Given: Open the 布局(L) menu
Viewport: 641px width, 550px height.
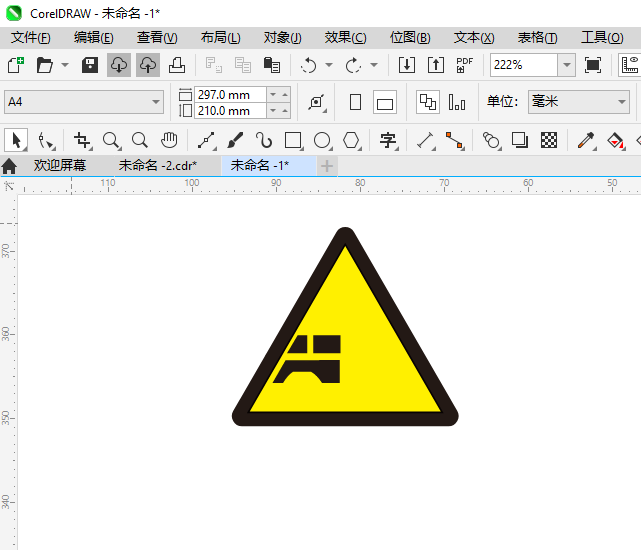Looking at the screenshot, I should (220, 38).
